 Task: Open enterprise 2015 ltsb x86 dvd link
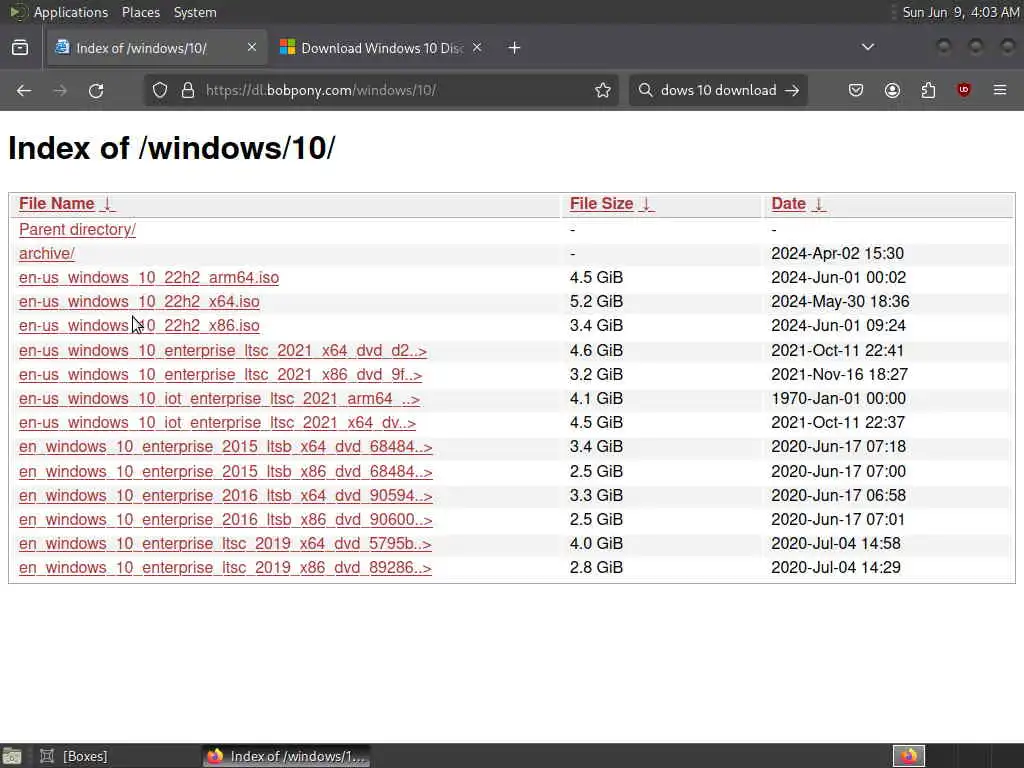(225, 472)
